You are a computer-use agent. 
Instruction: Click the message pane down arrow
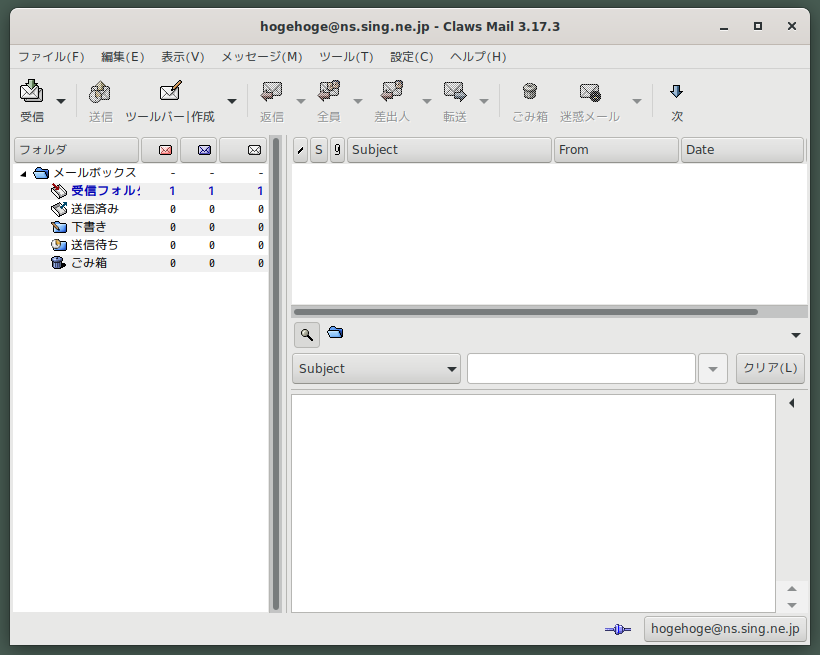792,605
